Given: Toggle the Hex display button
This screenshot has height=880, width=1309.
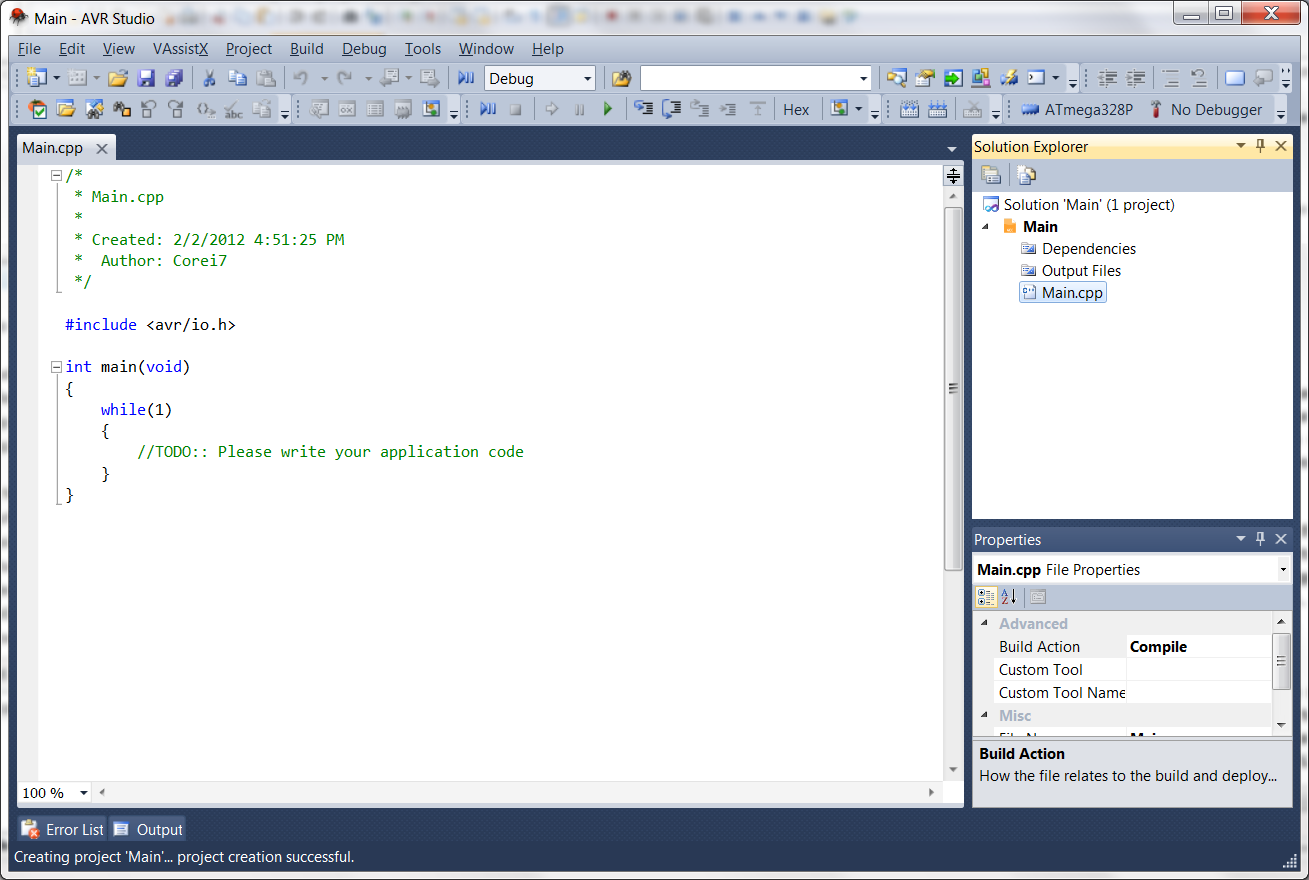Looking at the screenshot, I should (x=796, y=110).
